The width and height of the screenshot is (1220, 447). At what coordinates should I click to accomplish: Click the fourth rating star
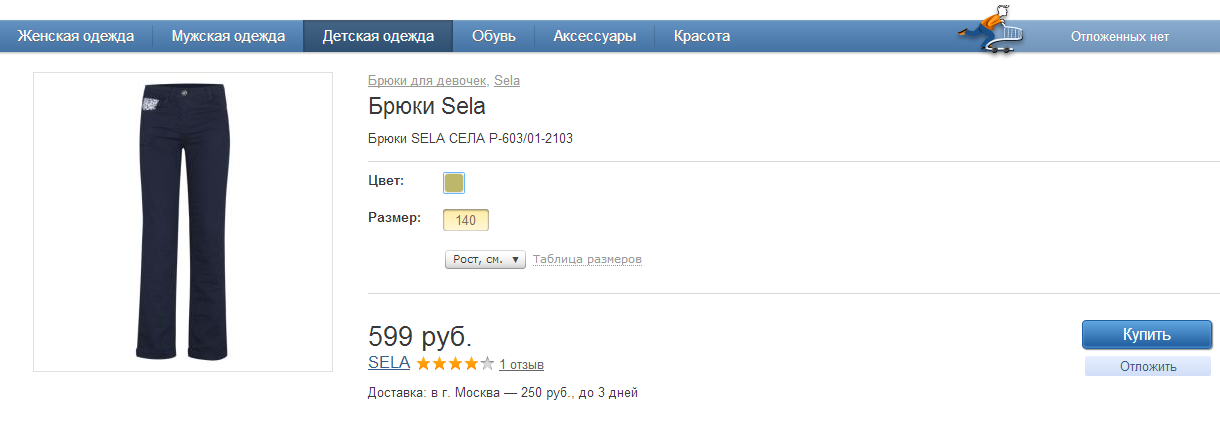click(471, 364)
